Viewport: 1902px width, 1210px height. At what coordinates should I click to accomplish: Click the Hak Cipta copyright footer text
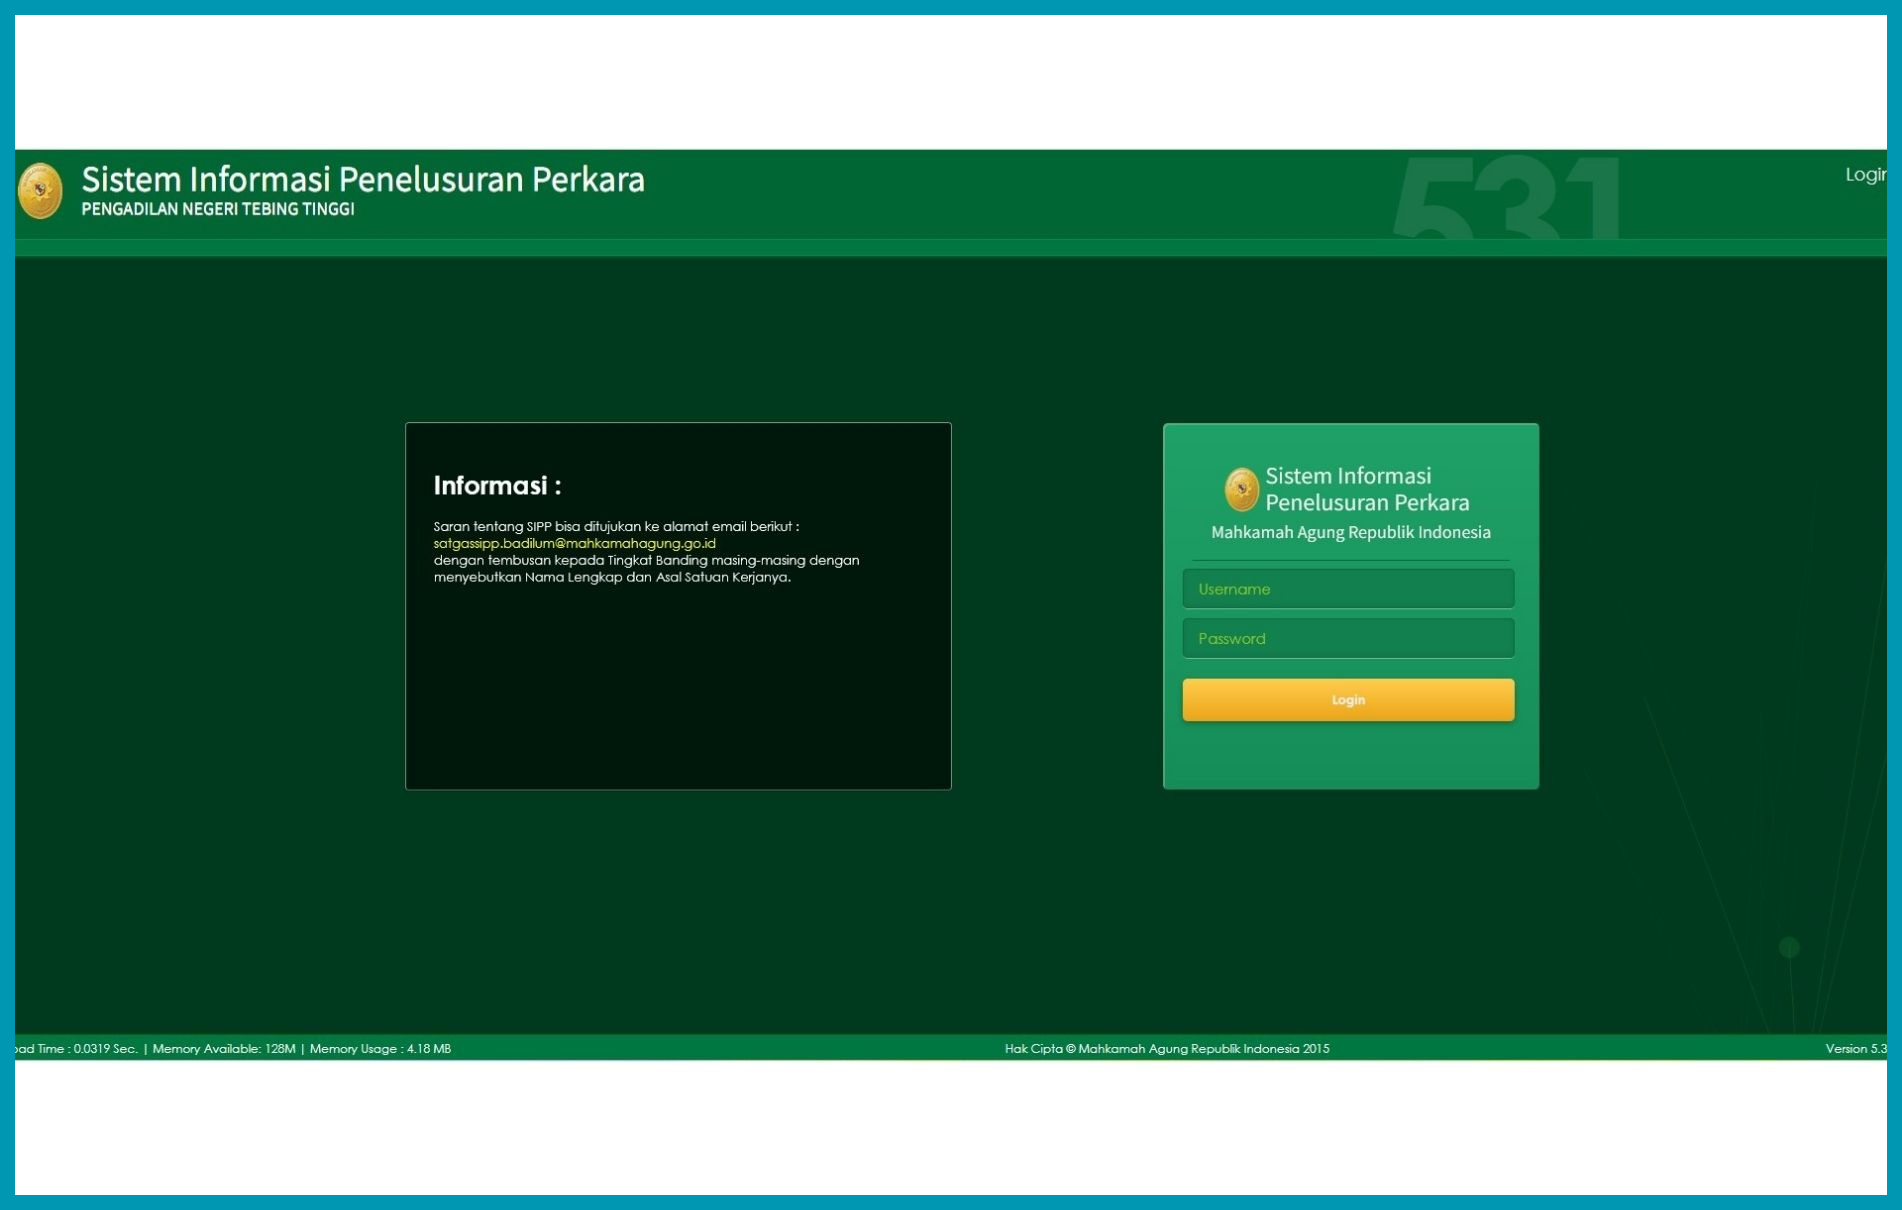[x=1166, y=1049]
